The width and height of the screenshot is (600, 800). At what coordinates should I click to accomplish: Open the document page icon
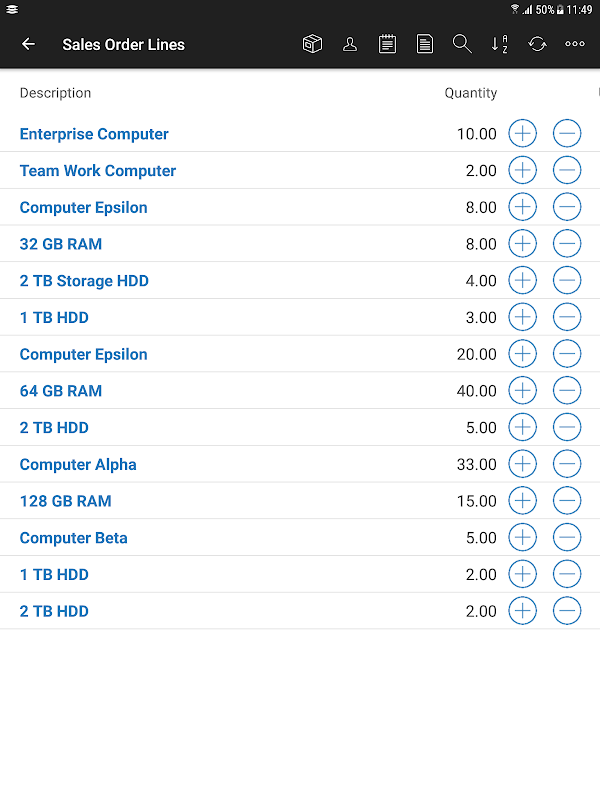[x=425, y=44]
